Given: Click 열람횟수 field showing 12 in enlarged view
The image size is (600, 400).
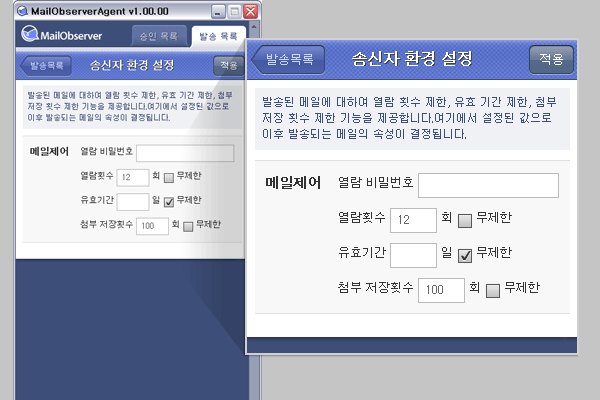Looking at the screenshot, I should (413, 220).
